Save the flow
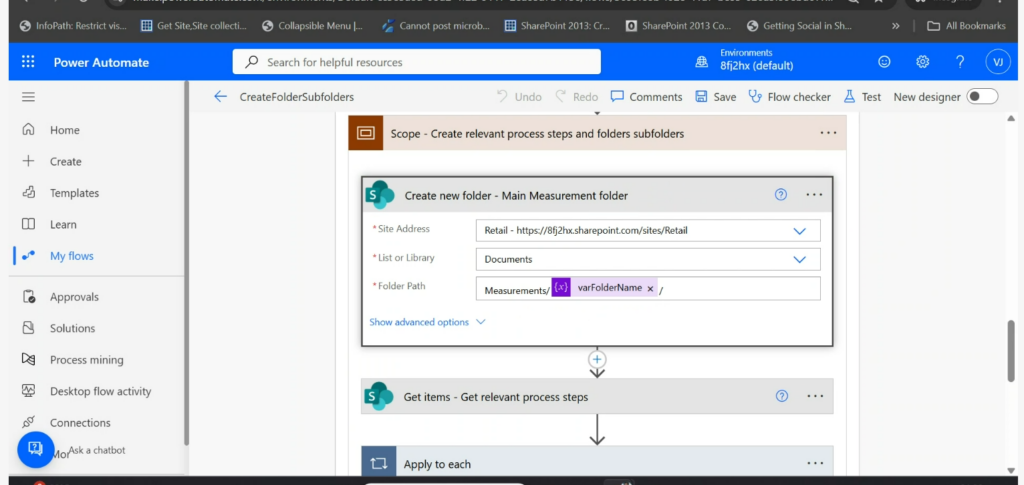Viewport: 1024px width, 485px height. 716,97
